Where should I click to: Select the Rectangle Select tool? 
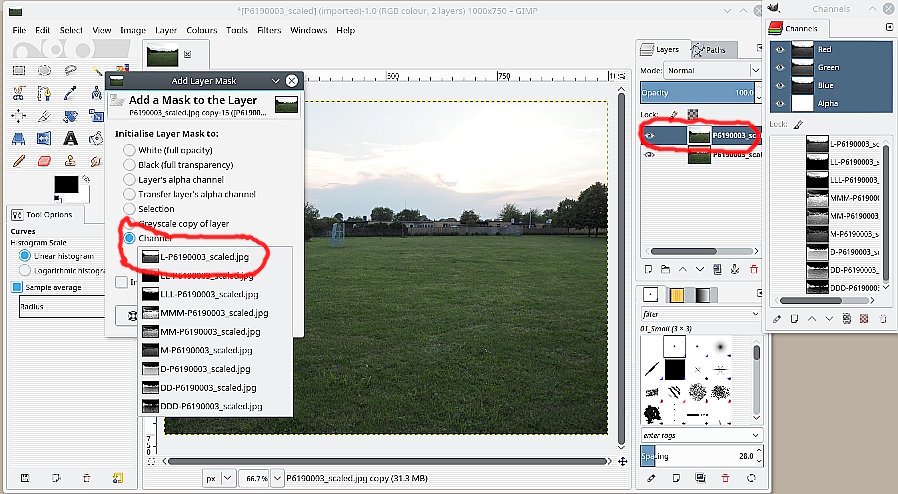[x=18, y=70]
